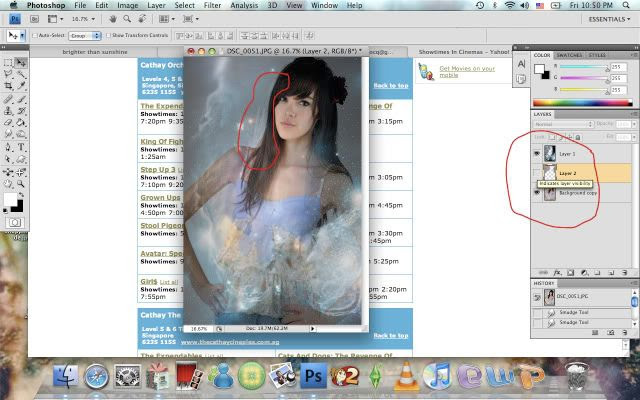Click King Of Fight movie link

point(162,141)
